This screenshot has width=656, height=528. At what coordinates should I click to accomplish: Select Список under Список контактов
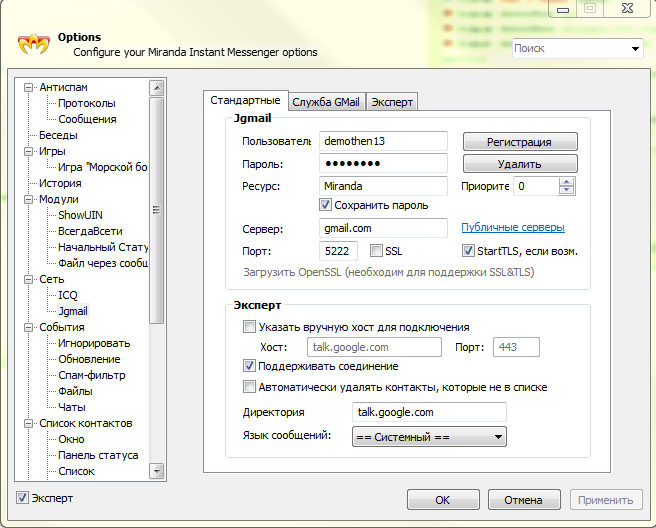[76, 471]
